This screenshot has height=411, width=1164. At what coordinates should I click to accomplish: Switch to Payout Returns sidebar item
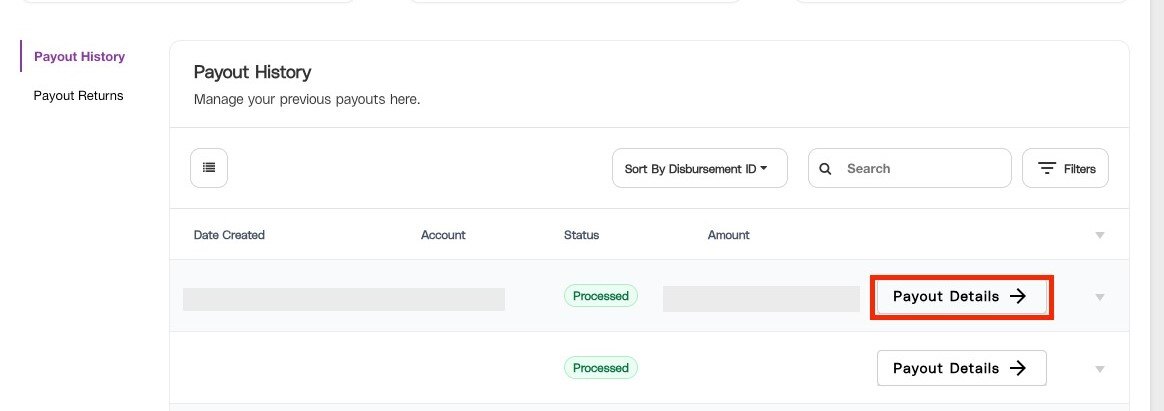coord(79,96)
